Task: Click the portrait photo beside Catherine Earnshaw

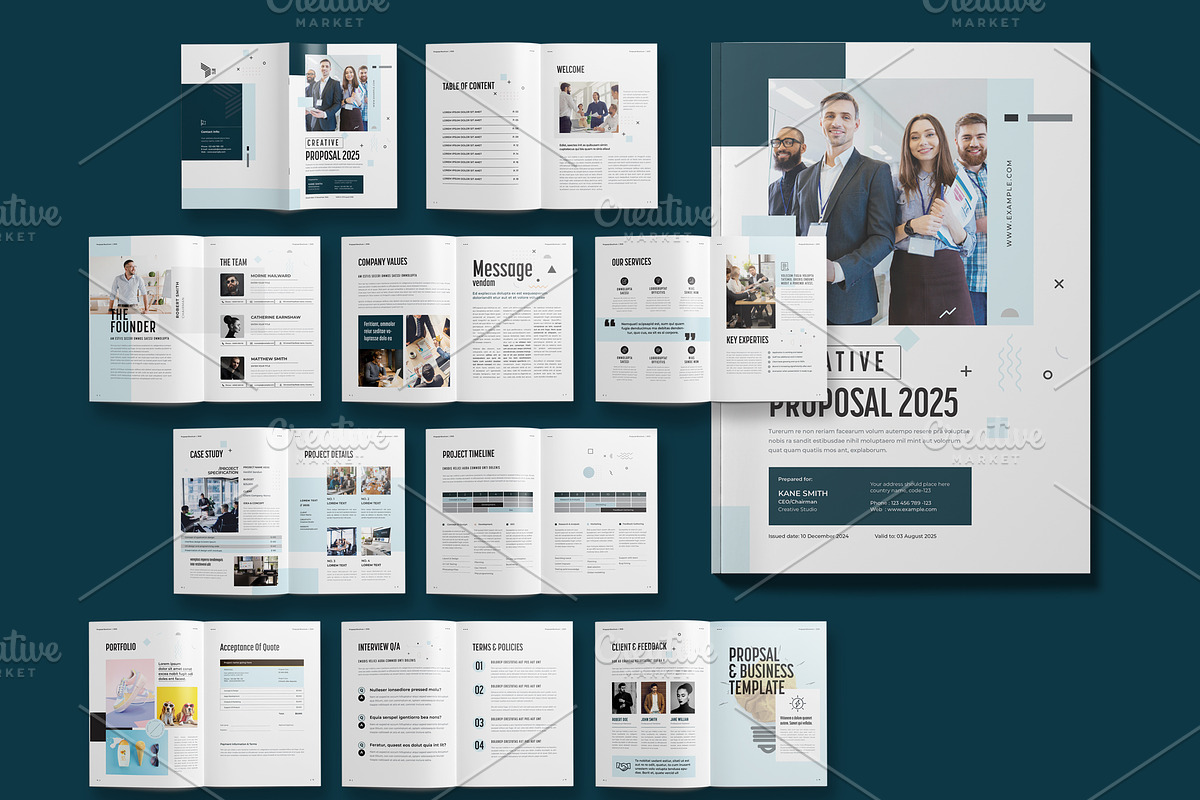Action: (232, 326)
